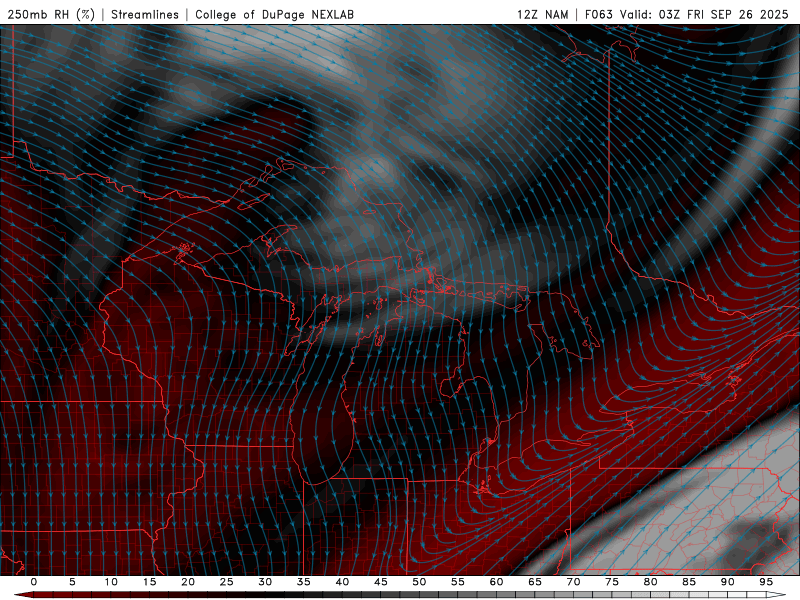The image size is (800, 600).
Task: Click the "10" colorbar scale label
Action: [111, 582]
